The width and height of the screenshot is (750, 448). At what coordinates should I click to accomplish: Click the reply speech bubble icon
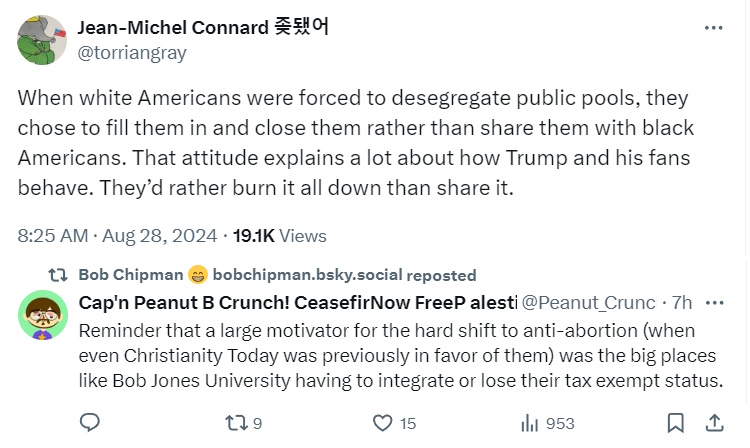point(89,423)
